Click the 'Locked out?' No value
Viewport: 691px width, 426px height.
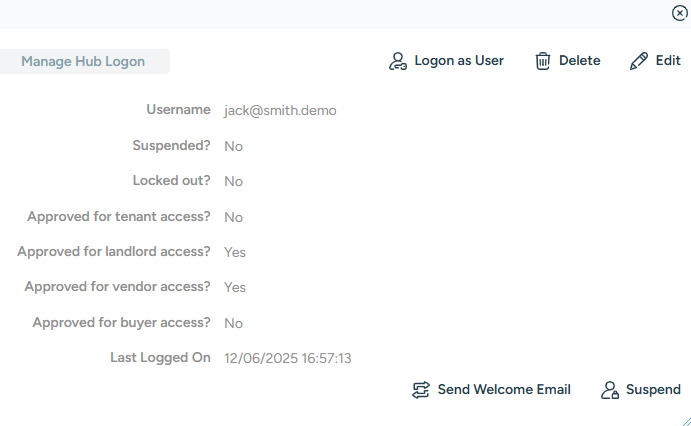click(233, 182)
